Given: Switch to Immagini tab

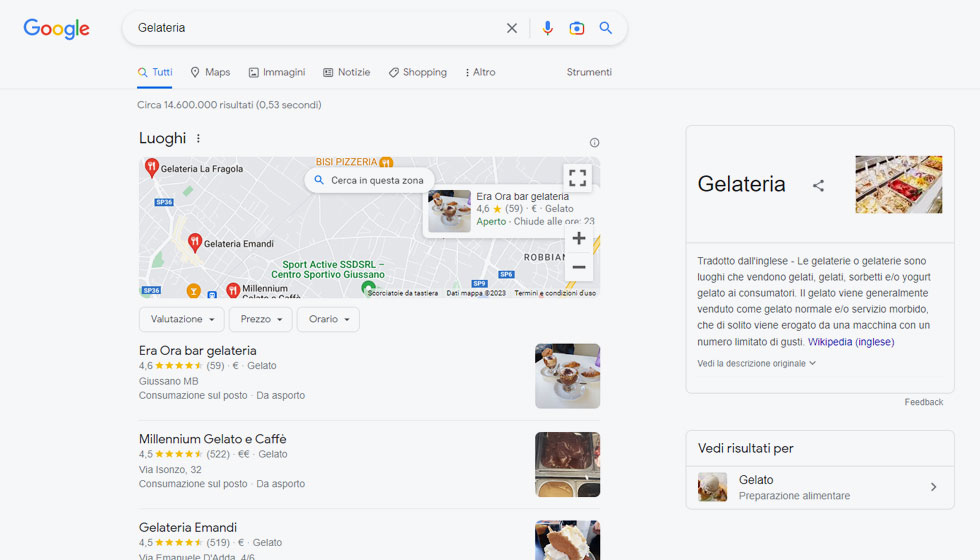Looking at the screenshot, I should (277, 72).
